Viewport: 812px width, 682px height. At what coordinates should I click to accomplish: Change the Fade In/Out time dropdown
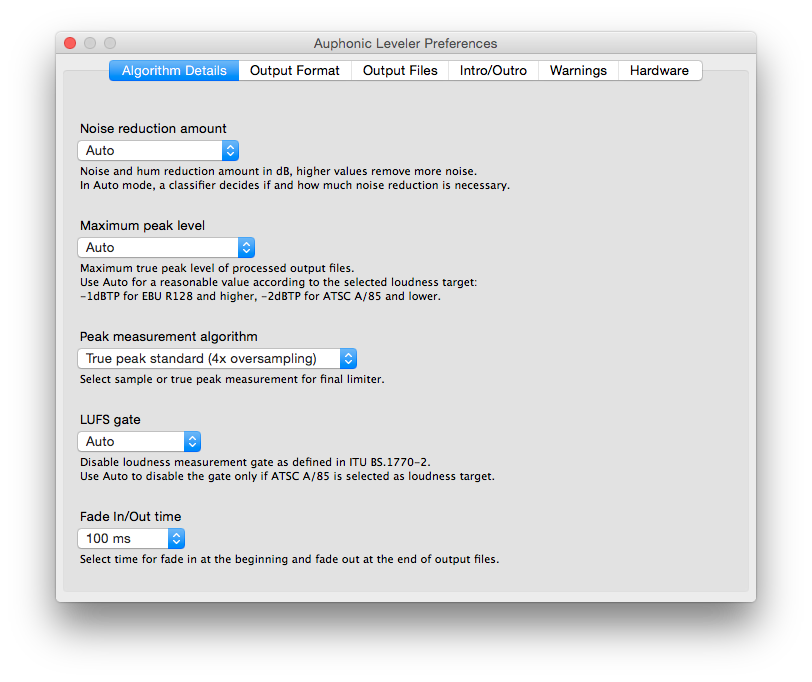point(131,539)
